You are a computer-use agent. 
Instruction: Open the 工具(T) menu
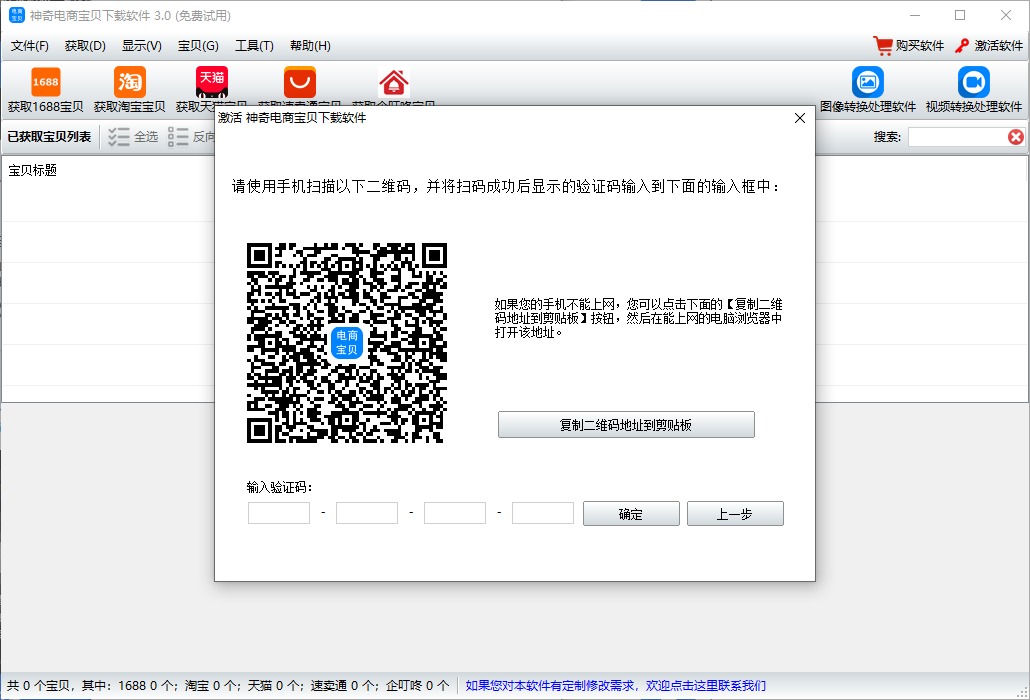[x=254, y=46]
